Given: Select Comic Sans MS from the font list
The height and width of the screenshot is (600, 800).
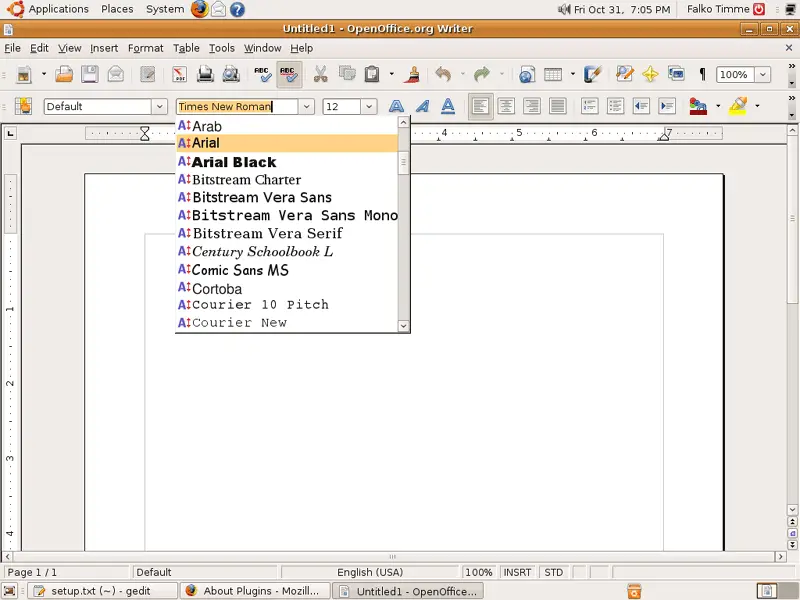Looking at the screenshot, I should point(287,270).
